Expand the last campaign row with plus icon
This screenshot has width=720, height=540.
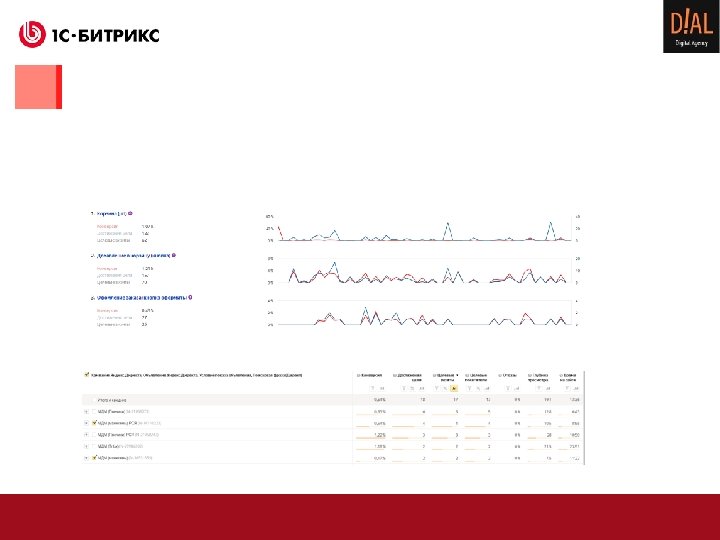point(86,458)
